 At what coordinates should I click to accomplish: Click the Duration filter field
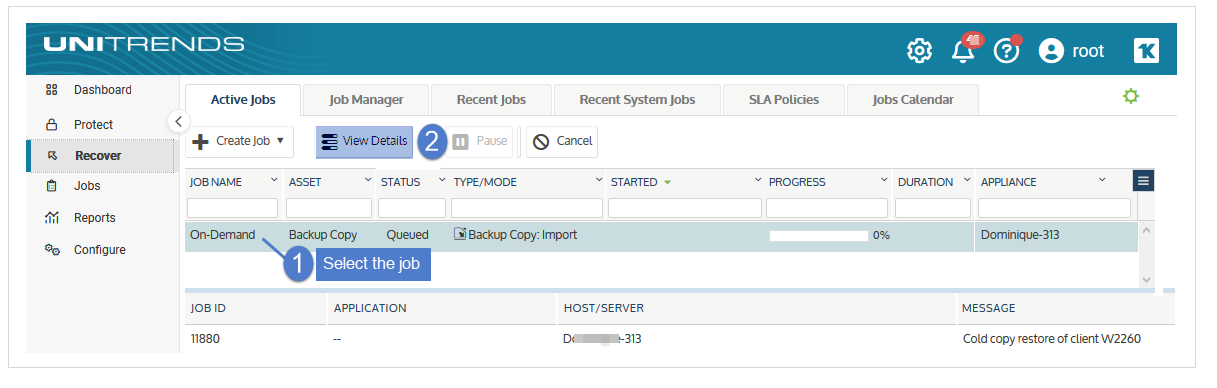coord(934,208)
